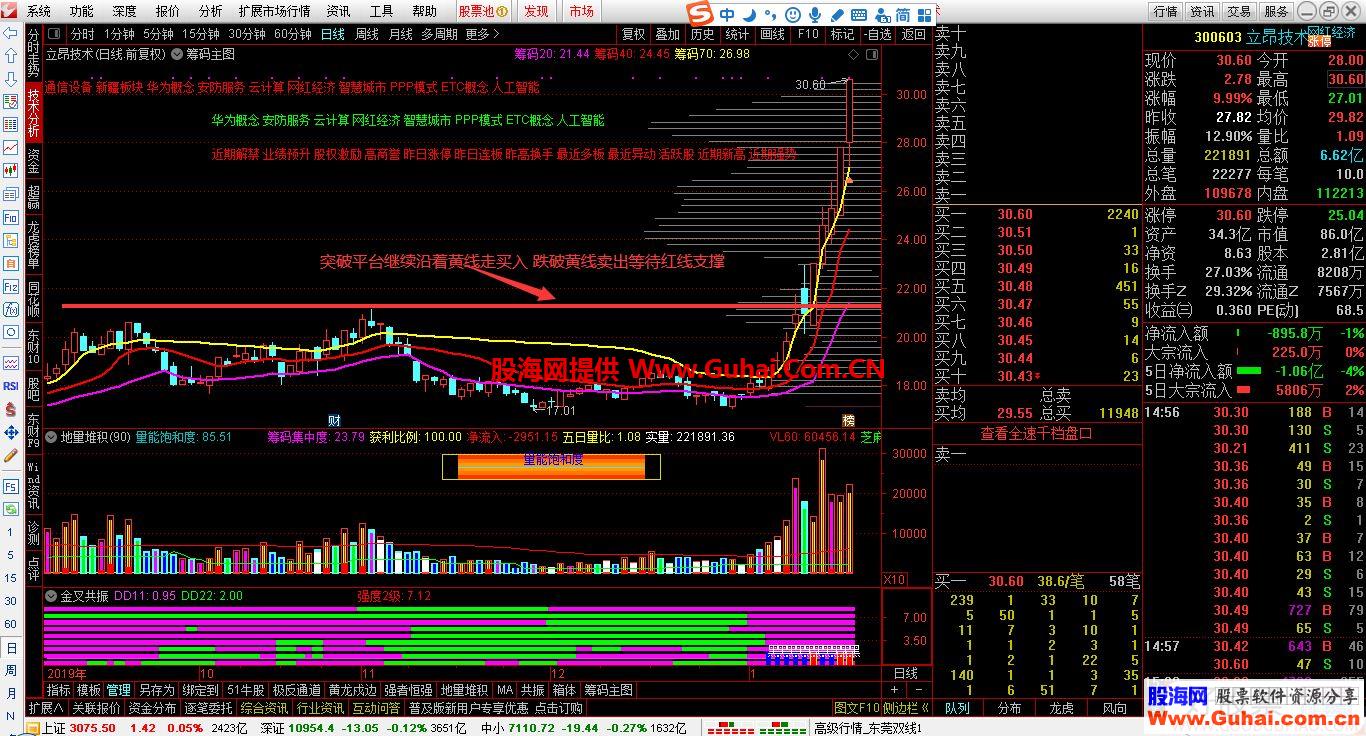Click stock code 300603 in quote panel
The height and width of the screenshot is (736, 1366).
pyautogui.click(x=1218, y=38)
